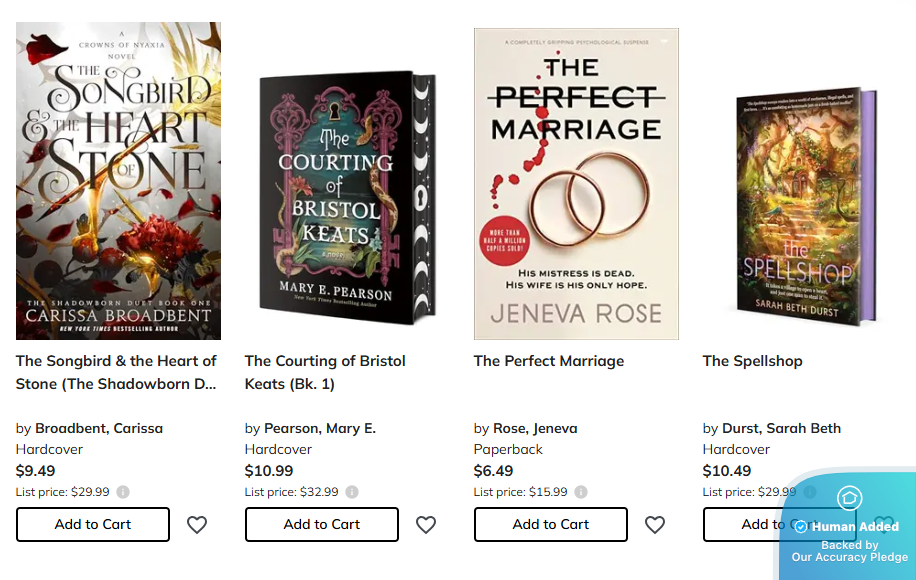Add The Courting of Bristol Keats to Cart
This screenshot has height=580, width=916.
[321, 524]
